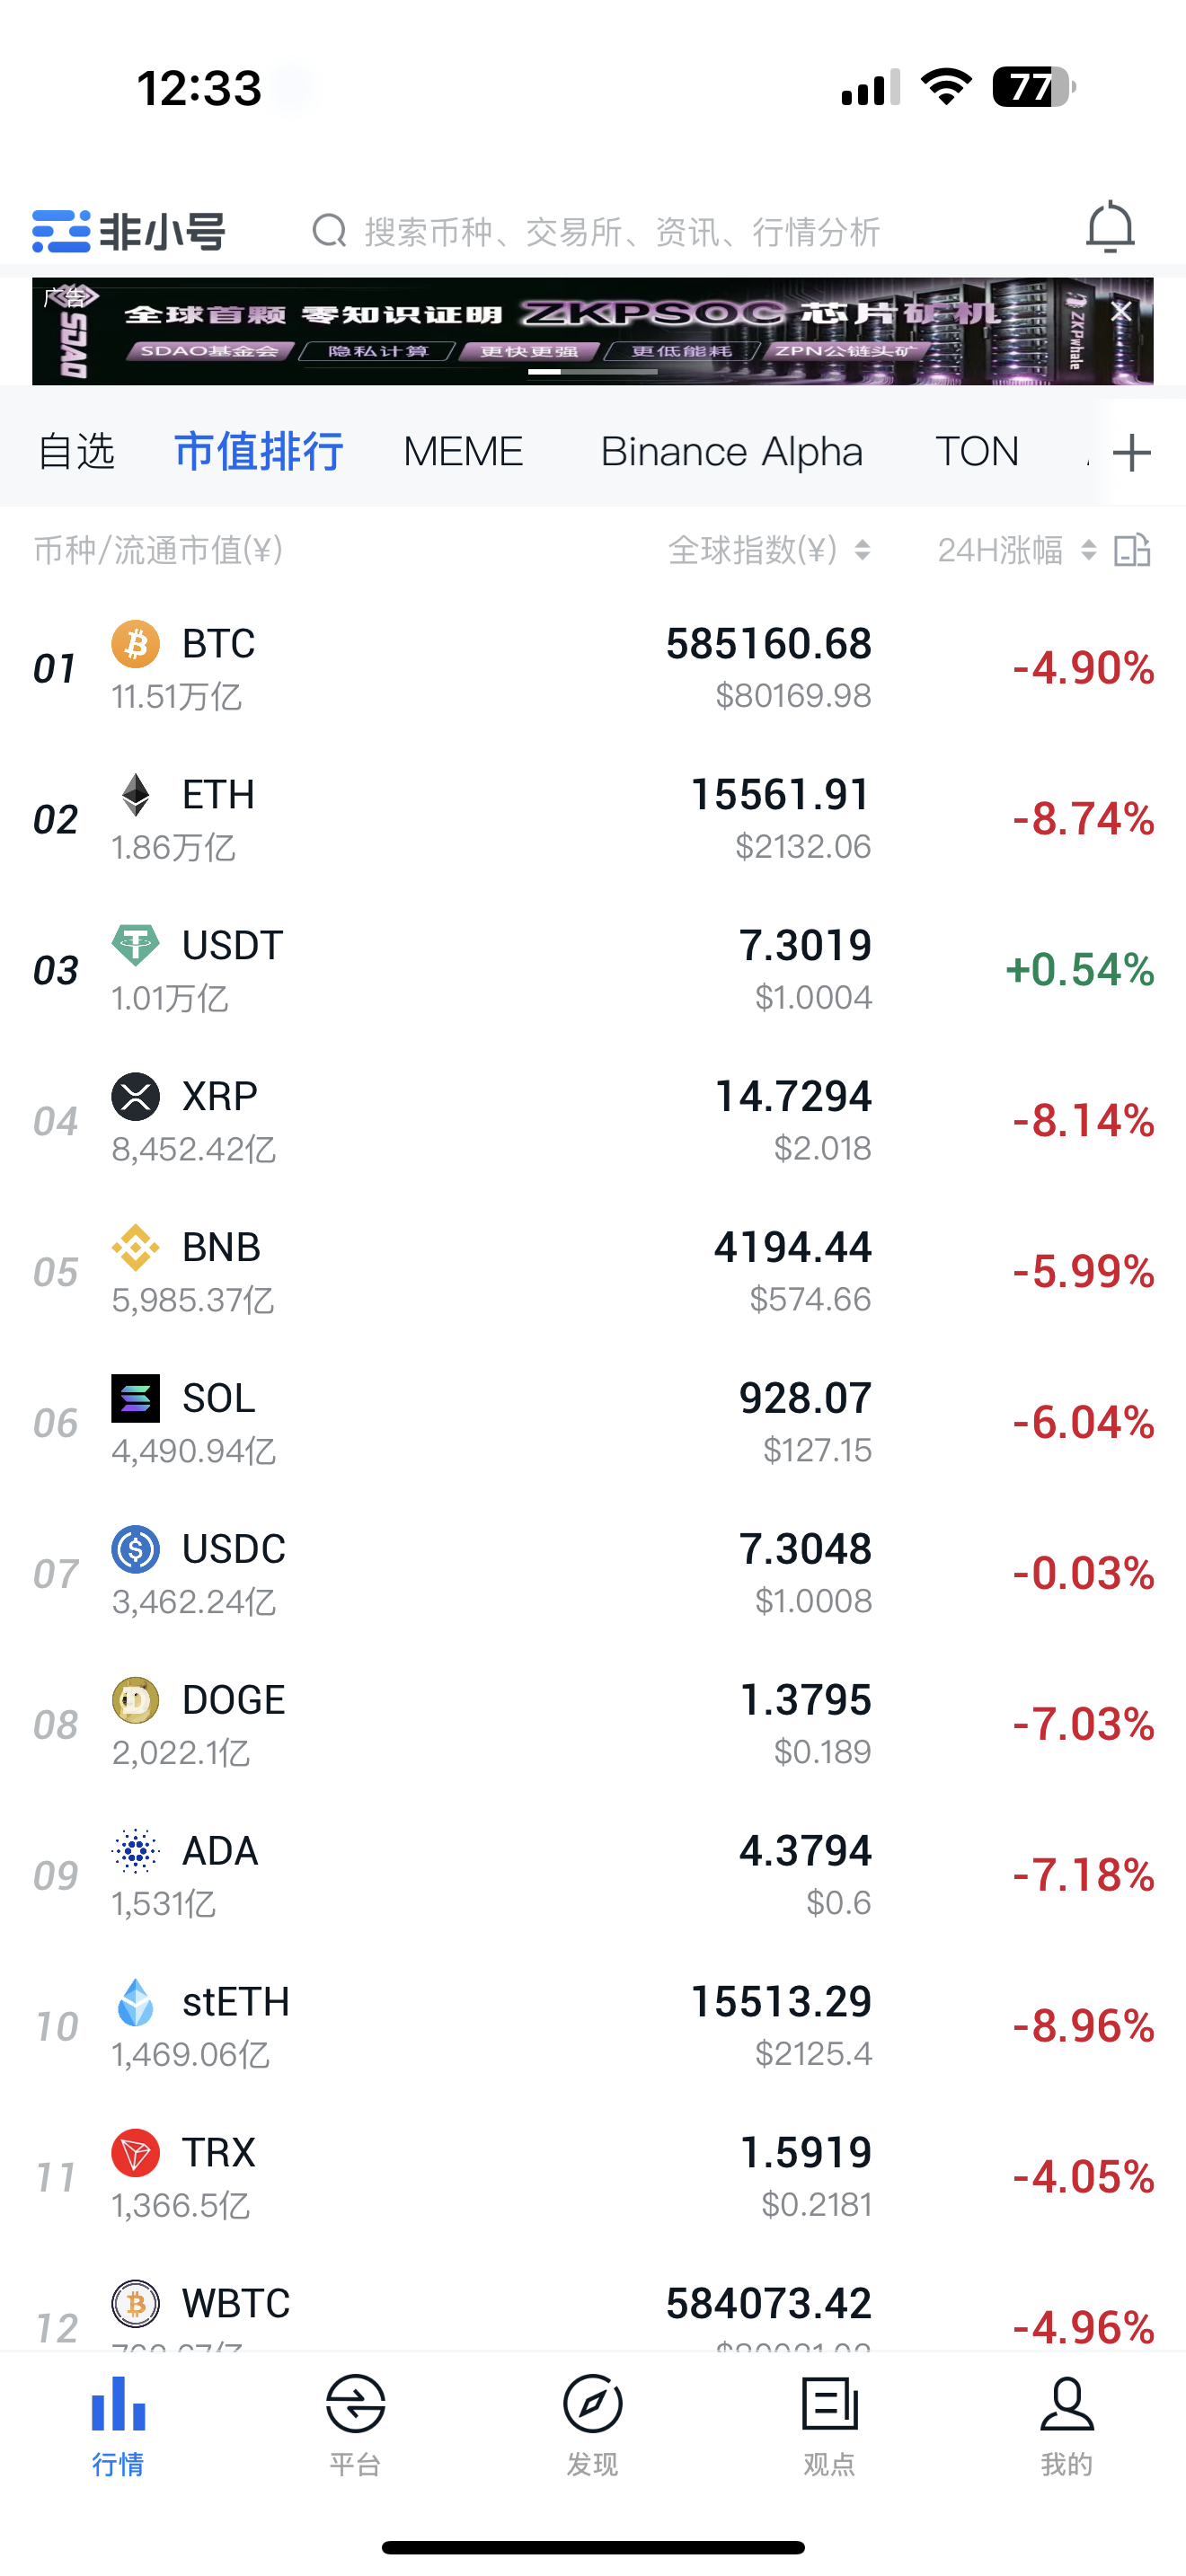The height and width of the screenshot is (2576, 1186).
Task: Tap the search field for coins
Action: (x=620, y=232)
